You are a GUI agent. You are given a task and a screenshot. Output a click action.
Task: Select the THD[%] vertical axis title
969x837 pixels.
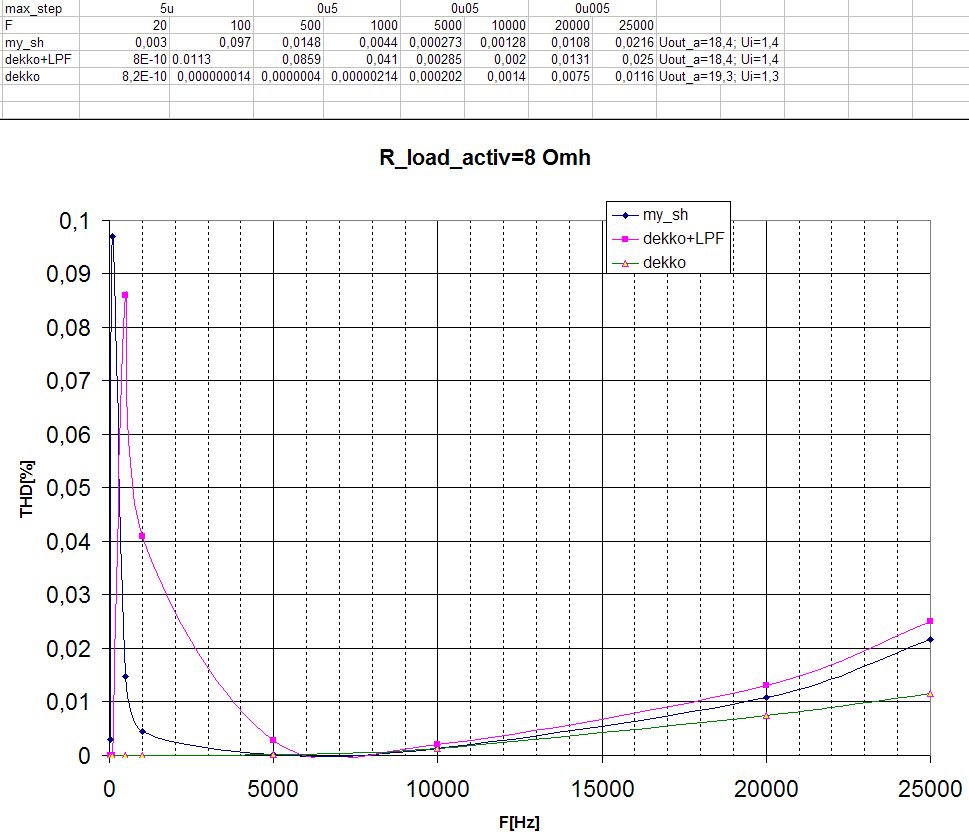coord(27,488)
